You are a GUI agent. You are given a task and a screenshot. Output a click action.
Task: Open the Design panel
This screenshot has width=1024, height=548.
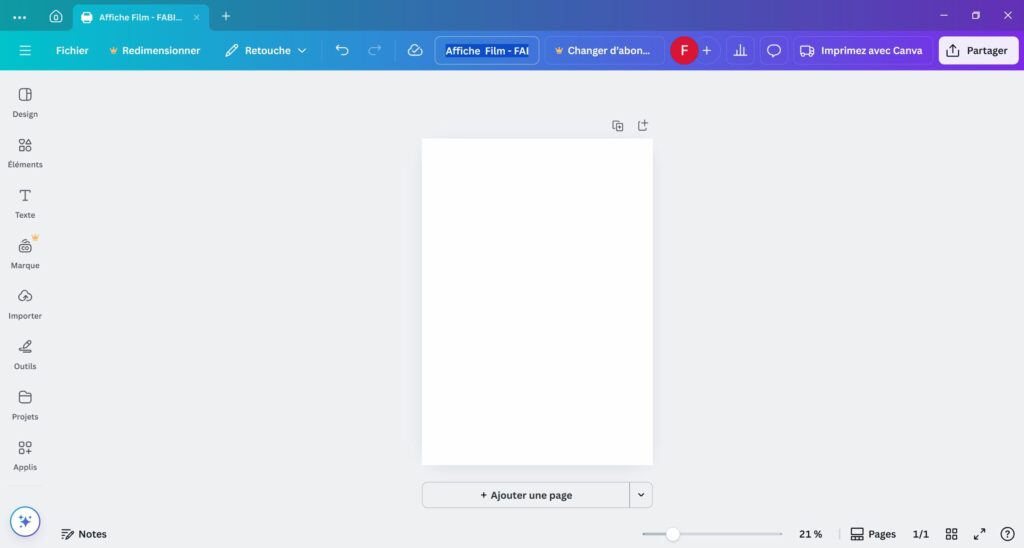coord(25,103)
